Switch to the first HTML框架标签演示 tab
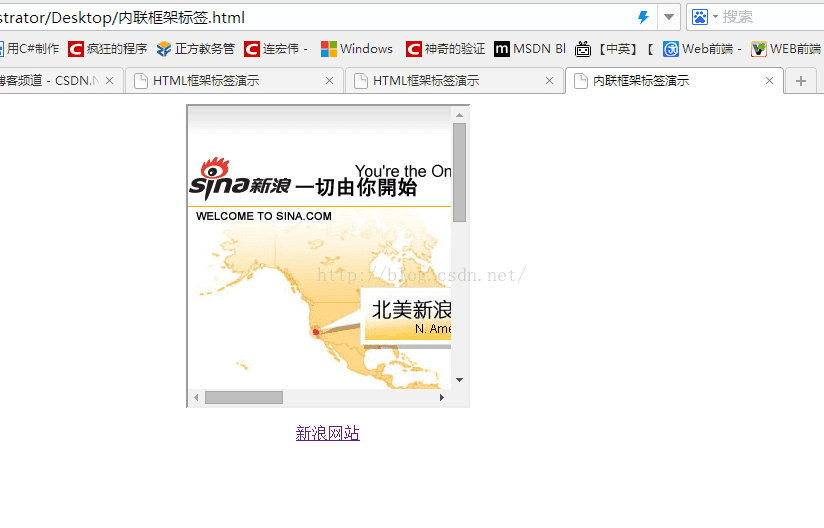 click(x=234, y=80)
